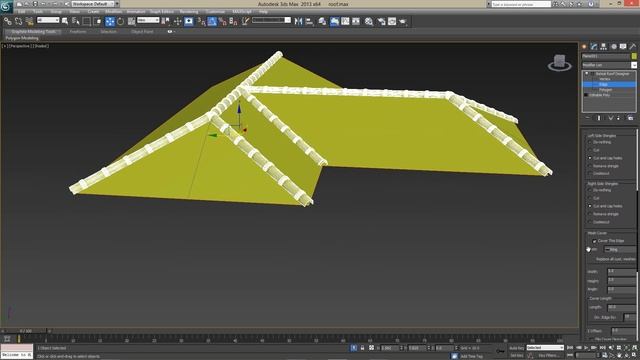Viewport: 640px width, 360px height.
Task: Open the Rendering menu
Action: pos(189,12)
